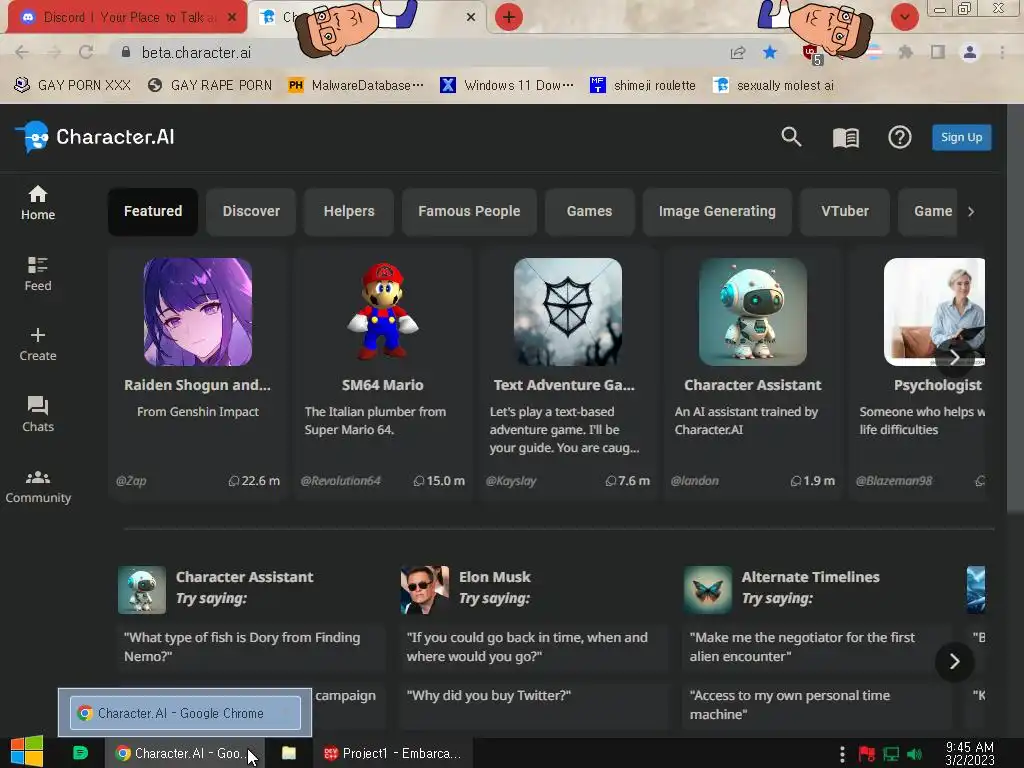Open the SM64 Mario character avatar
The image size is (1024, 768).
383,312
